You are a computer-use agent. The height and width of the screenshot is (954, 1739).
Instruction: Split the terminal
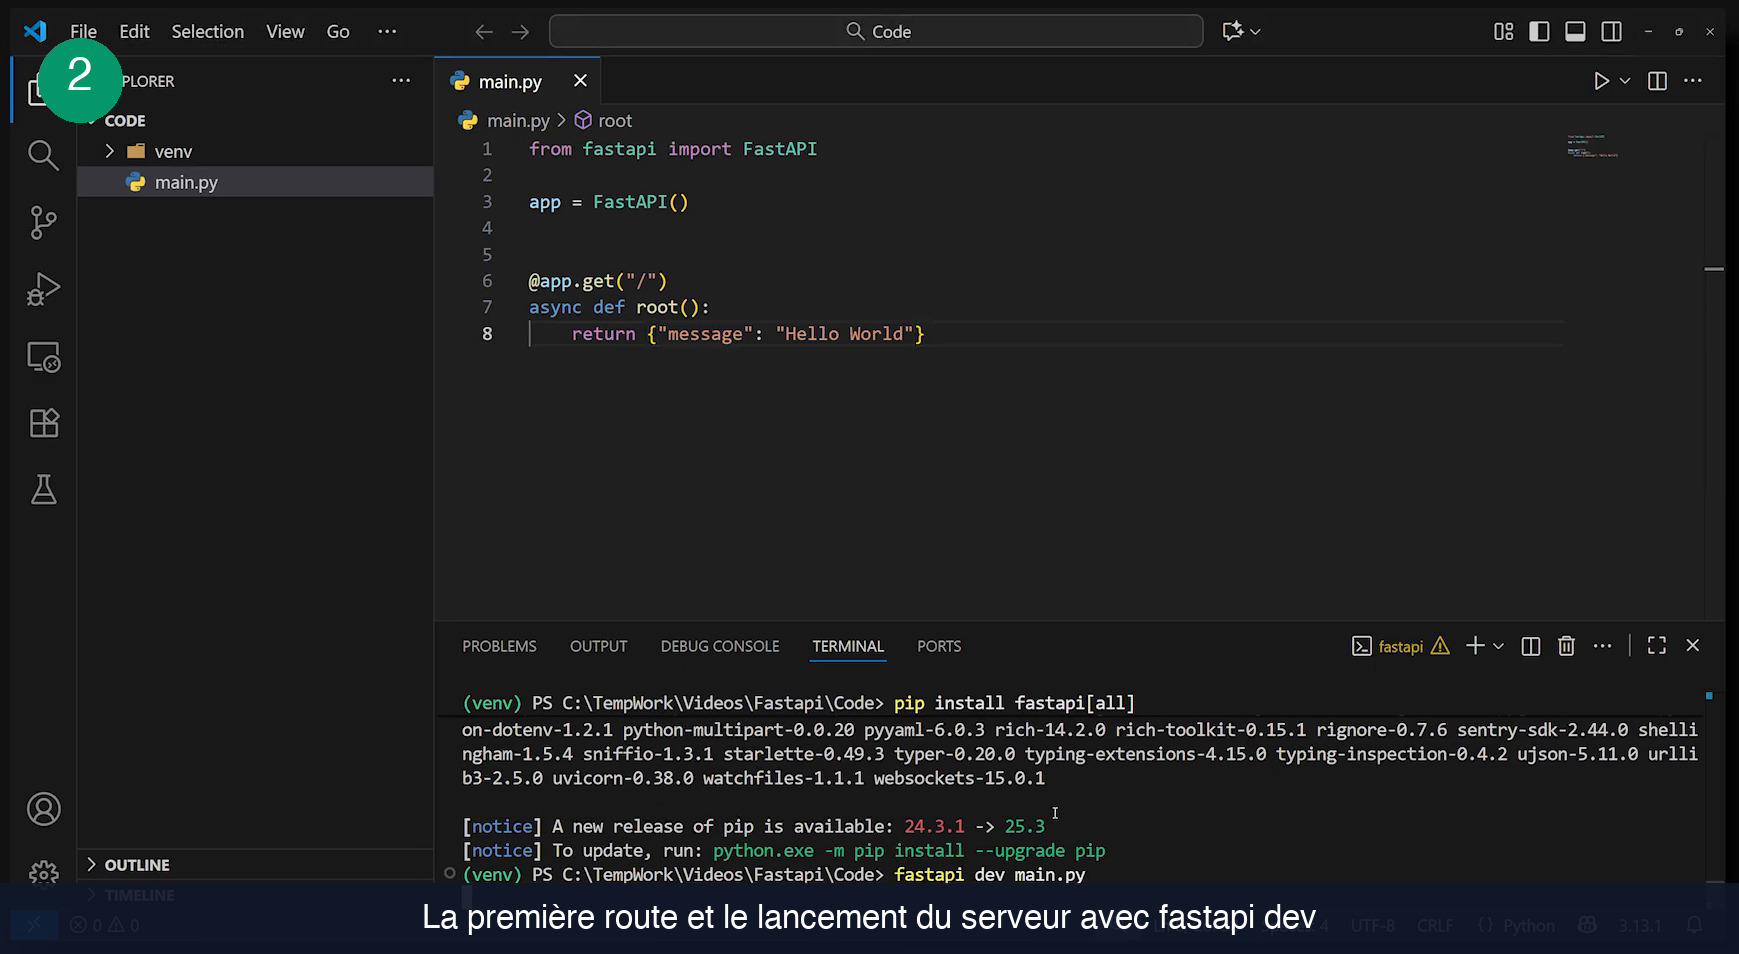[1530, 647]
